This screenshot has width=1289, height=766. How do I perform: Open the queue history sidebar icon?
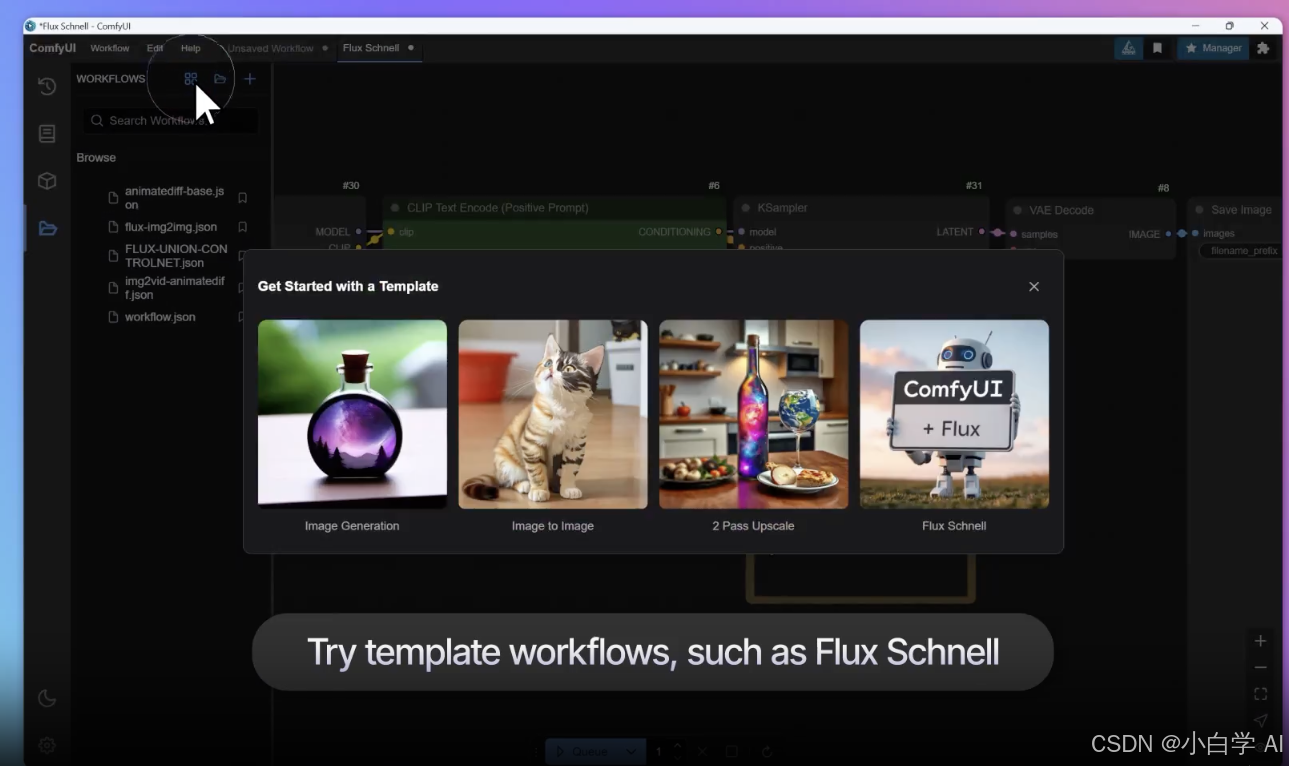click(47, 86)
